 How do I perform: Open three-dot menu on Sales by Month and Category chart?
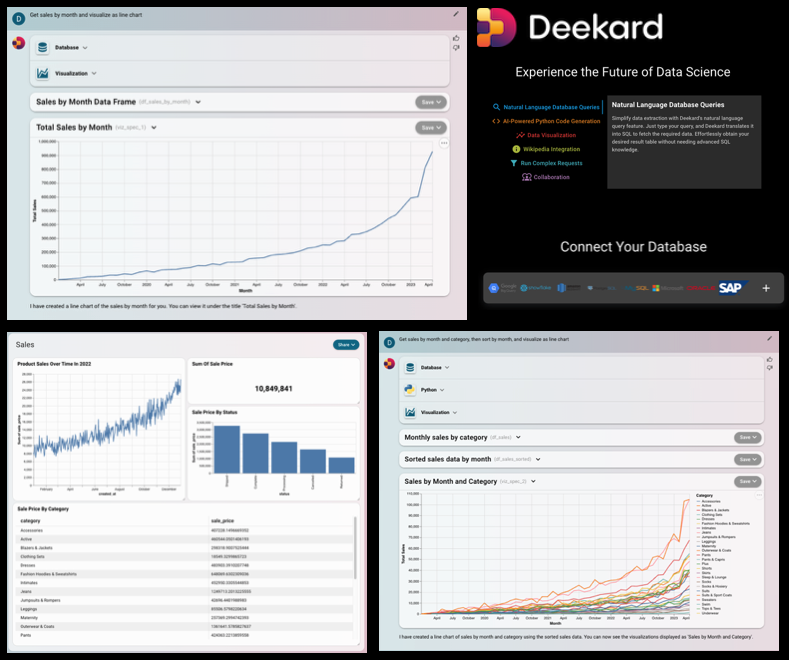(x=759, y=496)
